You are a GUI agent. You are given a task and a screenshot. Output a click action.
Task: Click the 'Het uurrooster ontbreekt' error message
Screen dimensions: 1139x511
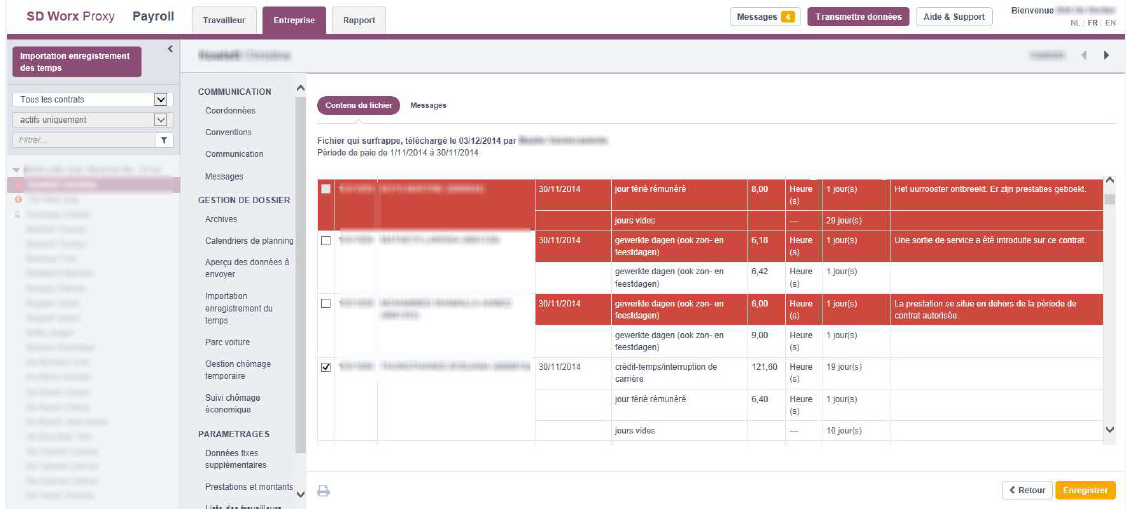(992, 189)
